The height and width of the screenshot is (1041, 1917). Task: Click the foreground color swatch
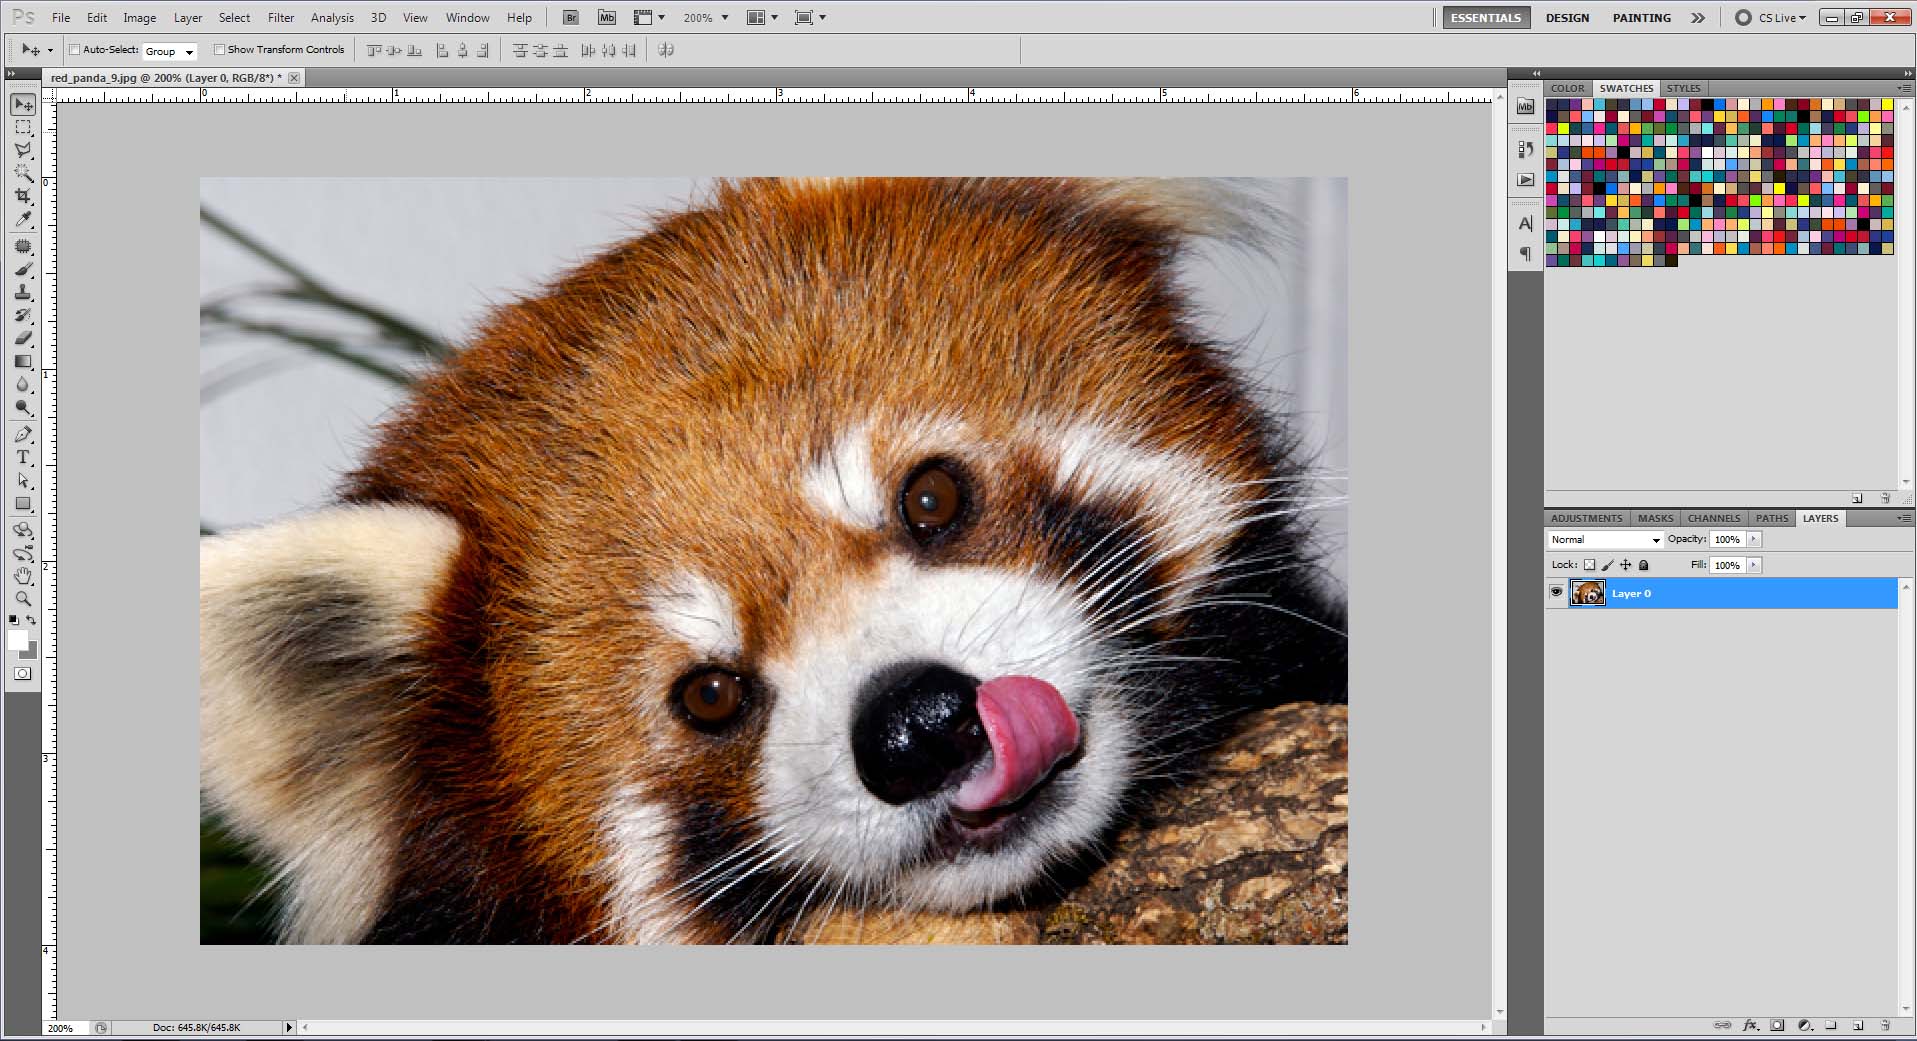[18, 640]
